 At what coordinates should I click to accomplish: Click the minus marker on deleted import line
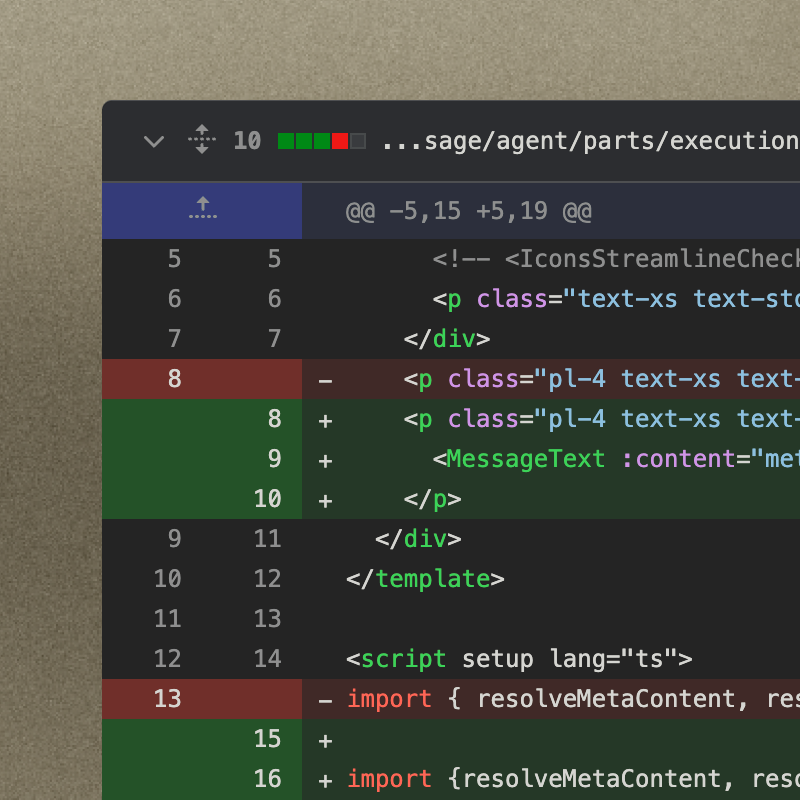pyautogui.click(x=325, y=699)
